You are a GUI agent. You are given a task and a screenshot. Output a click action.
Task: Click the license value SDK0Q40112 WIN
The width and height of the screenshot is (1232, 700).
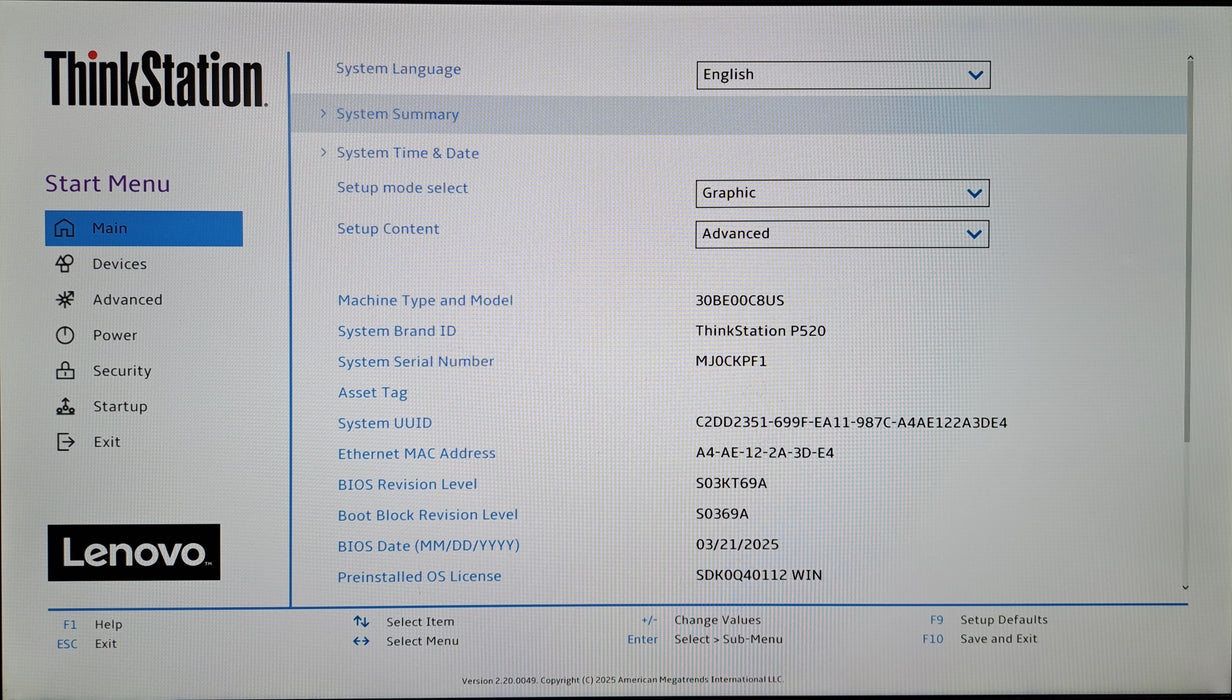759,575
